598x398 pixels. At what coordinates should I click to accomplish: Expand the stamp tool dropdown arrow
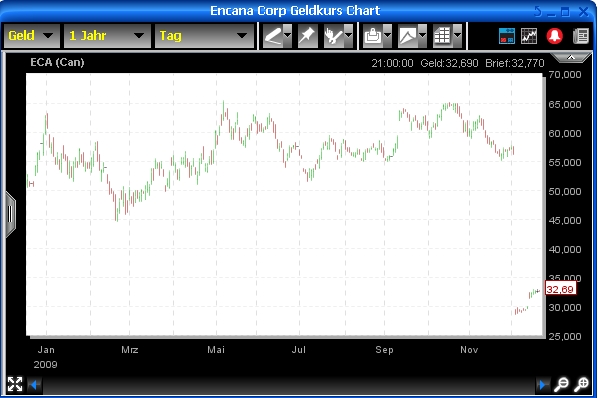tap(387, 36)
